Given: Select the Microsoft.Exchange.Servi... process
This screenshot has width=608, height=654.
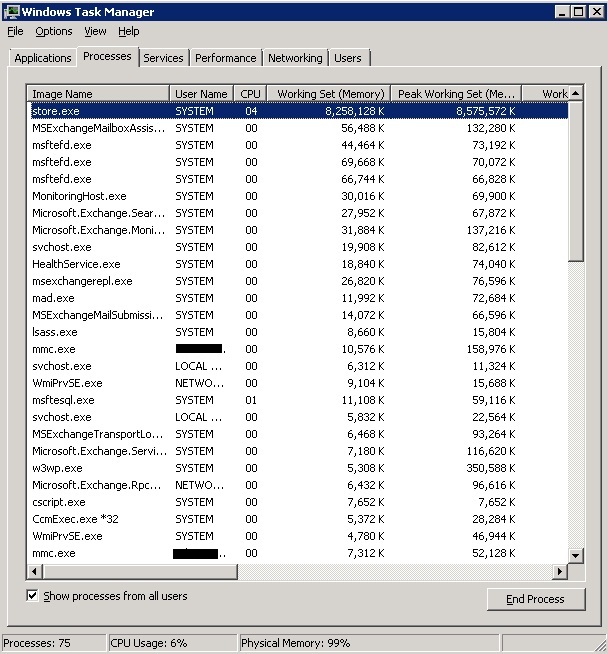Looking at the screenshot, I should (x=299, y=451).
